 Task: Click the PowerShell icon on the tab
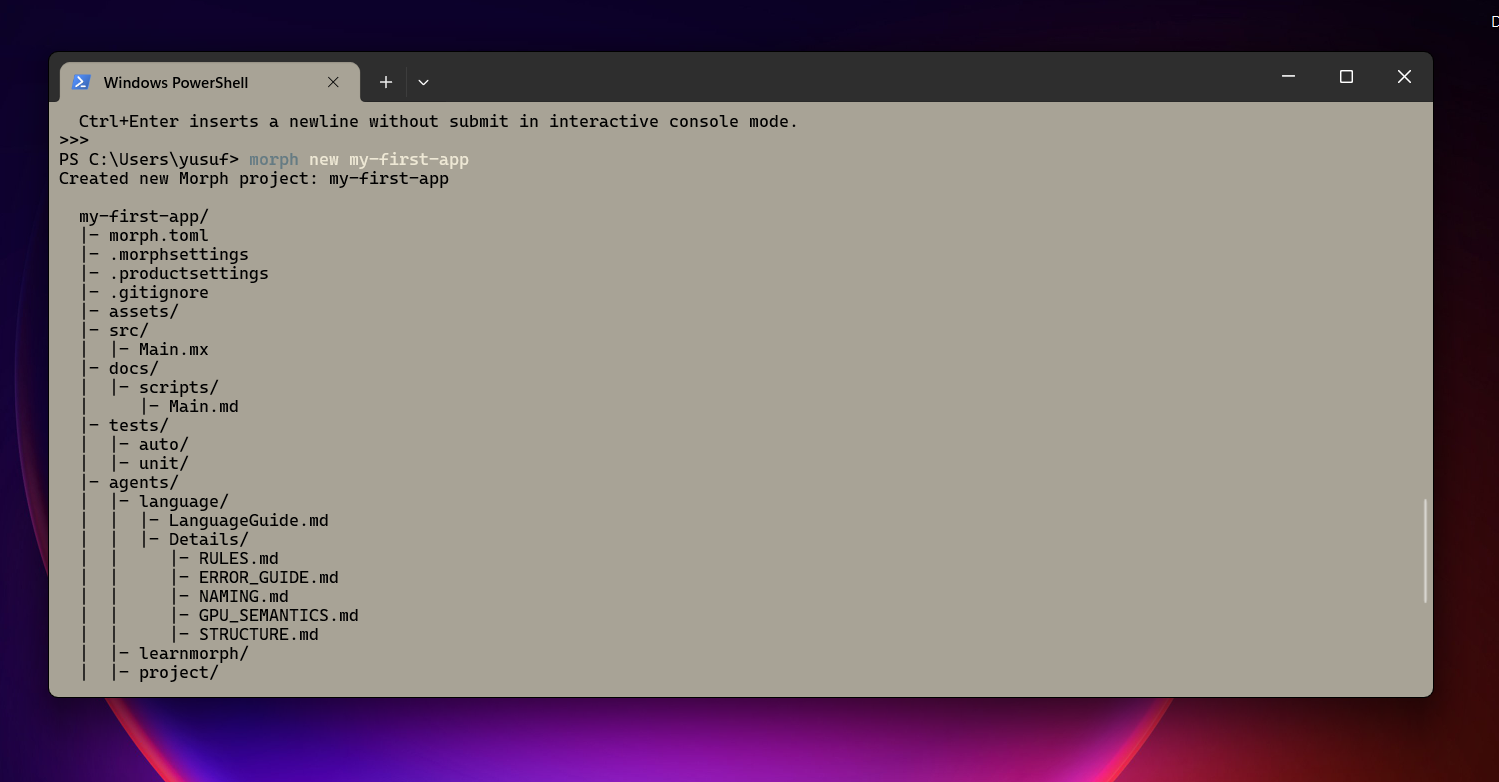pyautogui.click(x=81, y=82)
